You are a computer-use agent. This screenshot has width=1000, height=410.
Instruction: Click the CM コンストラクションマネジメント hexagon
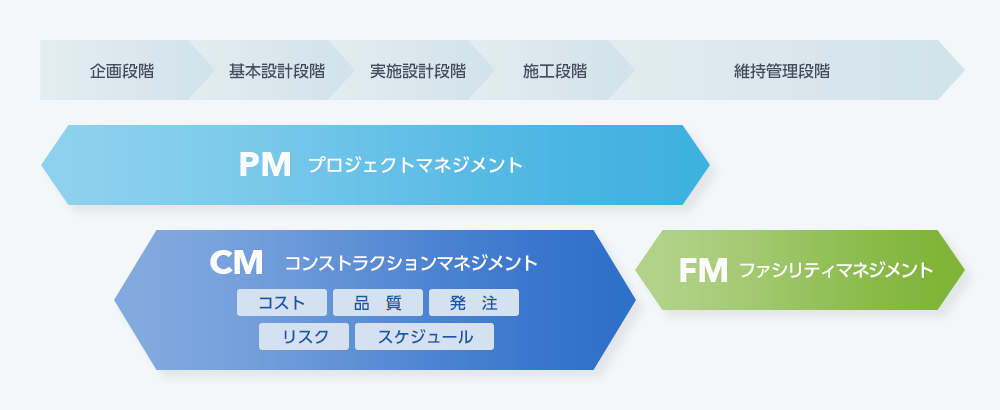[x=375, y=300]
